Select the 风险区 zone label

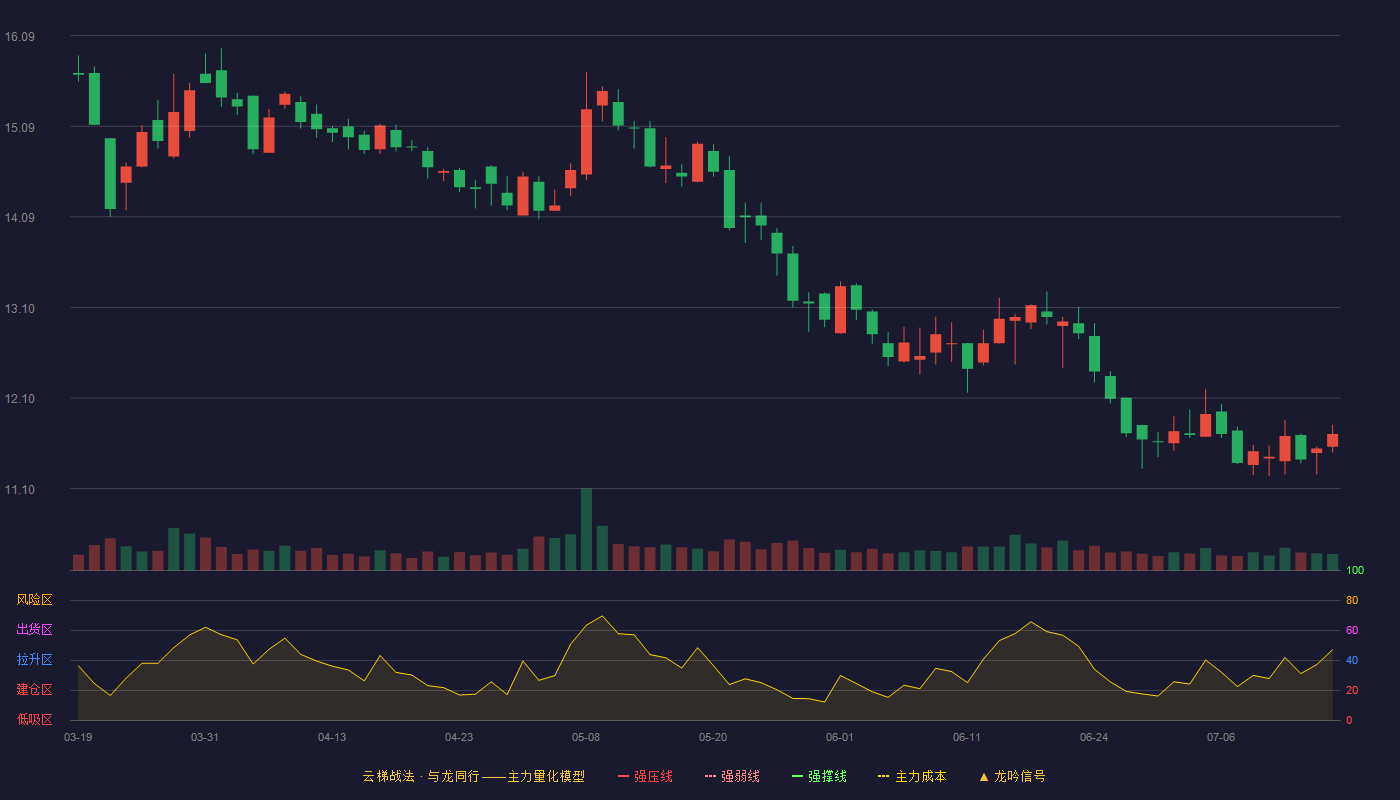34,600
